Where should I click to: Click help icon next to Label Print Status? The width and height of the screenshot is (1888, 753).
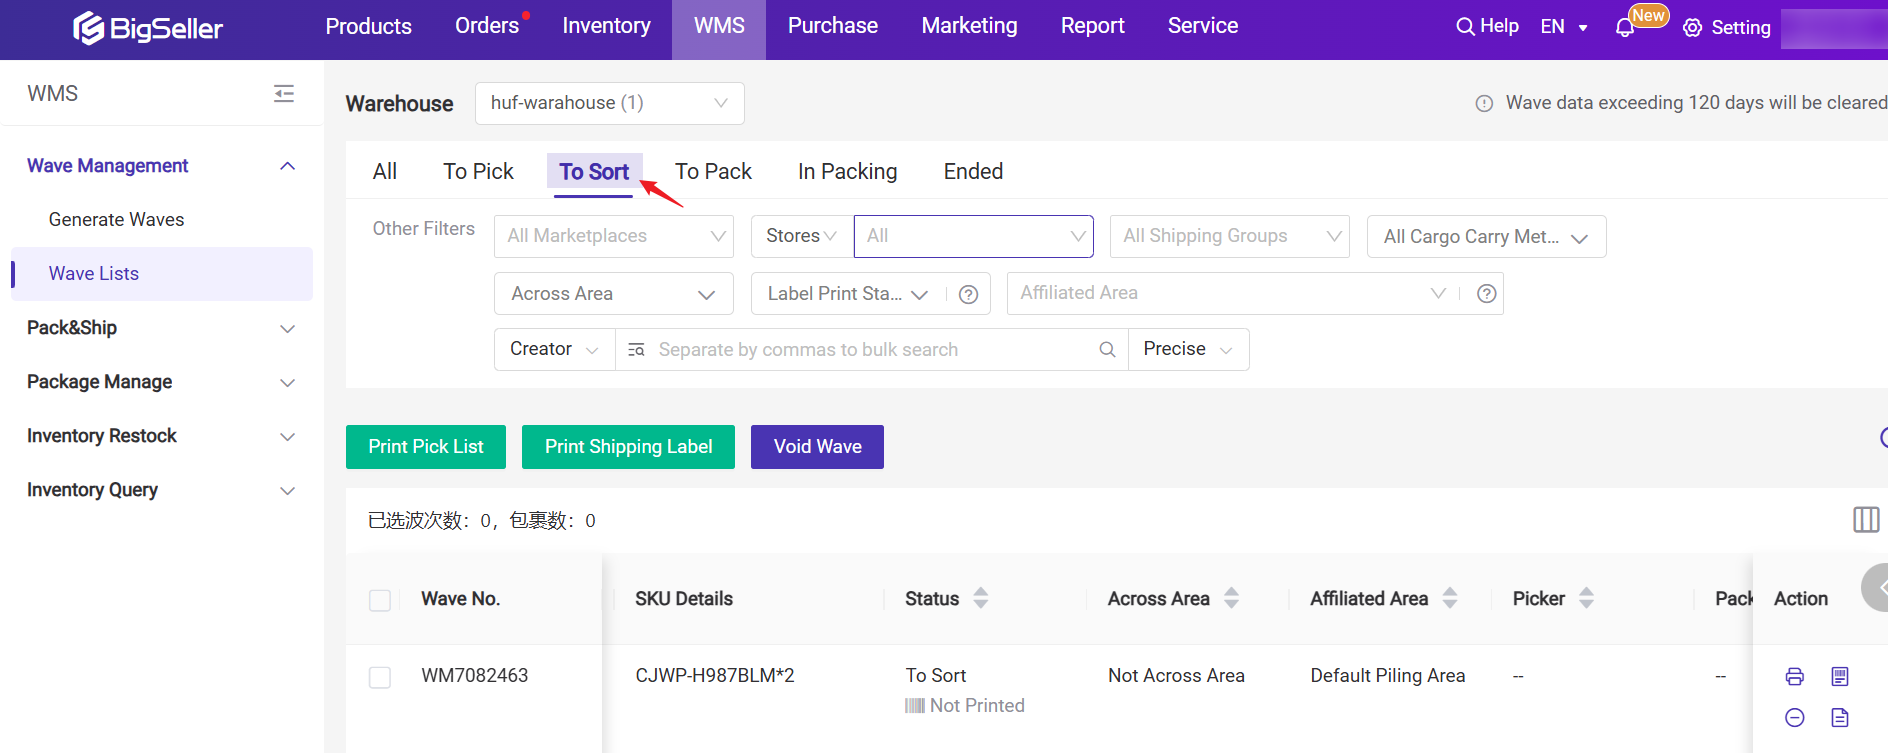coord(968,294)
